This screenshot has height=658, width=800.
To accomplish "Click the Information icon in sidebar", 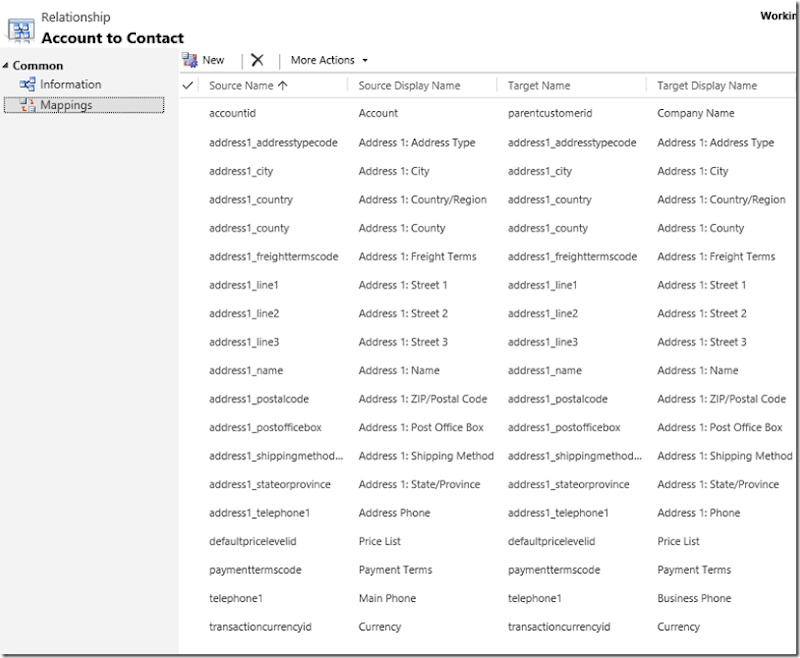I will coord(27,85).
